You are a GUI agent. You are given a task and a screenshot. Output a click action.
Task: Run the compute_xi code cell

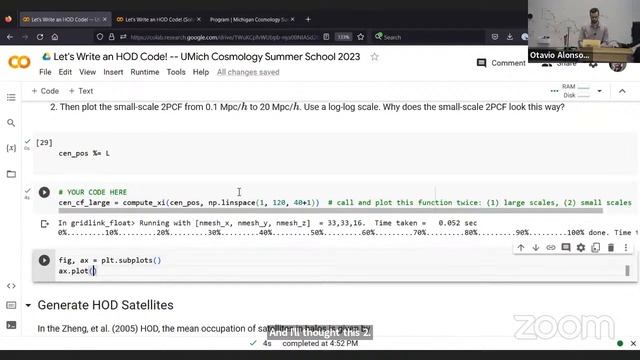[44, 192]
